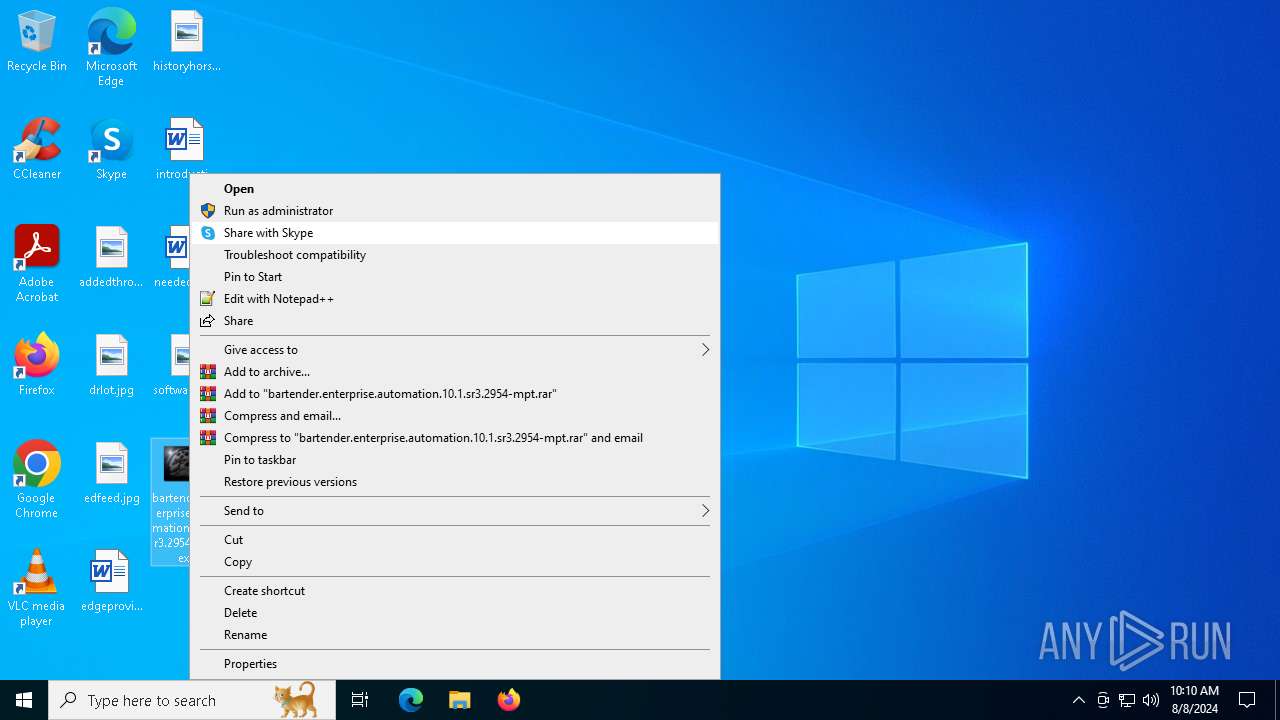Choose Rename in the context menu
Image resolution: width=1280 pixels, height=720 pixels.
(455, 635)
